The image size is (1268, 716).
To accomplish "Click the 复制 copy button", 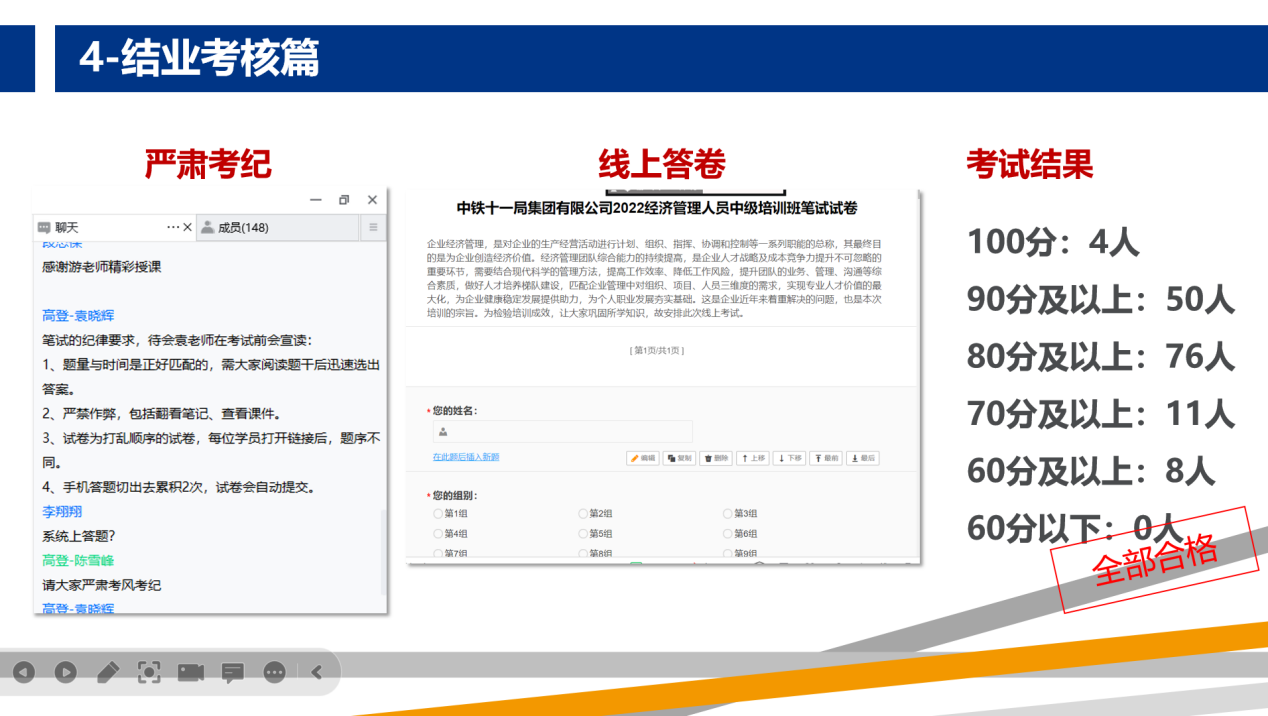I will click(x=679, y=458).
